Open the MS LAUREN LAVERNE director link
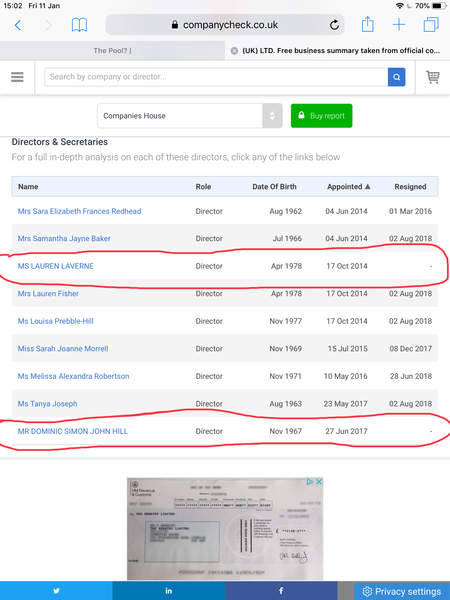The height and width of the screenshot is (600, 450). click(x=55, y=266)
